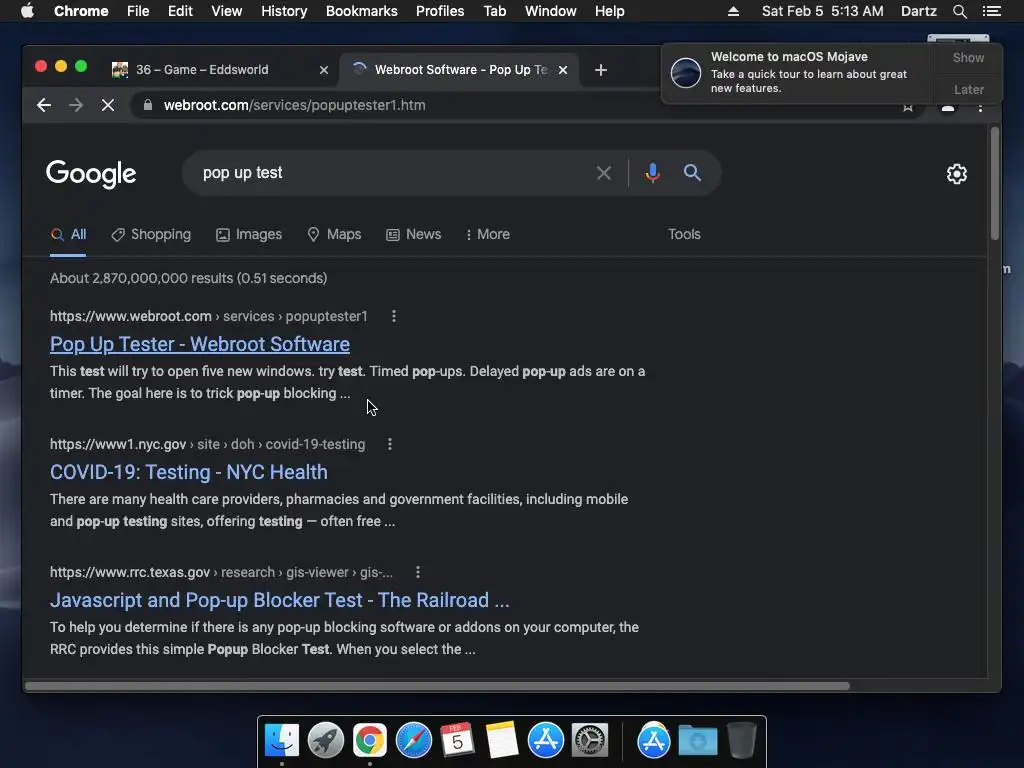Open Spotlight search in menu bar
1024x768 pixels.
pyautogui.click(x=959, y=11)
